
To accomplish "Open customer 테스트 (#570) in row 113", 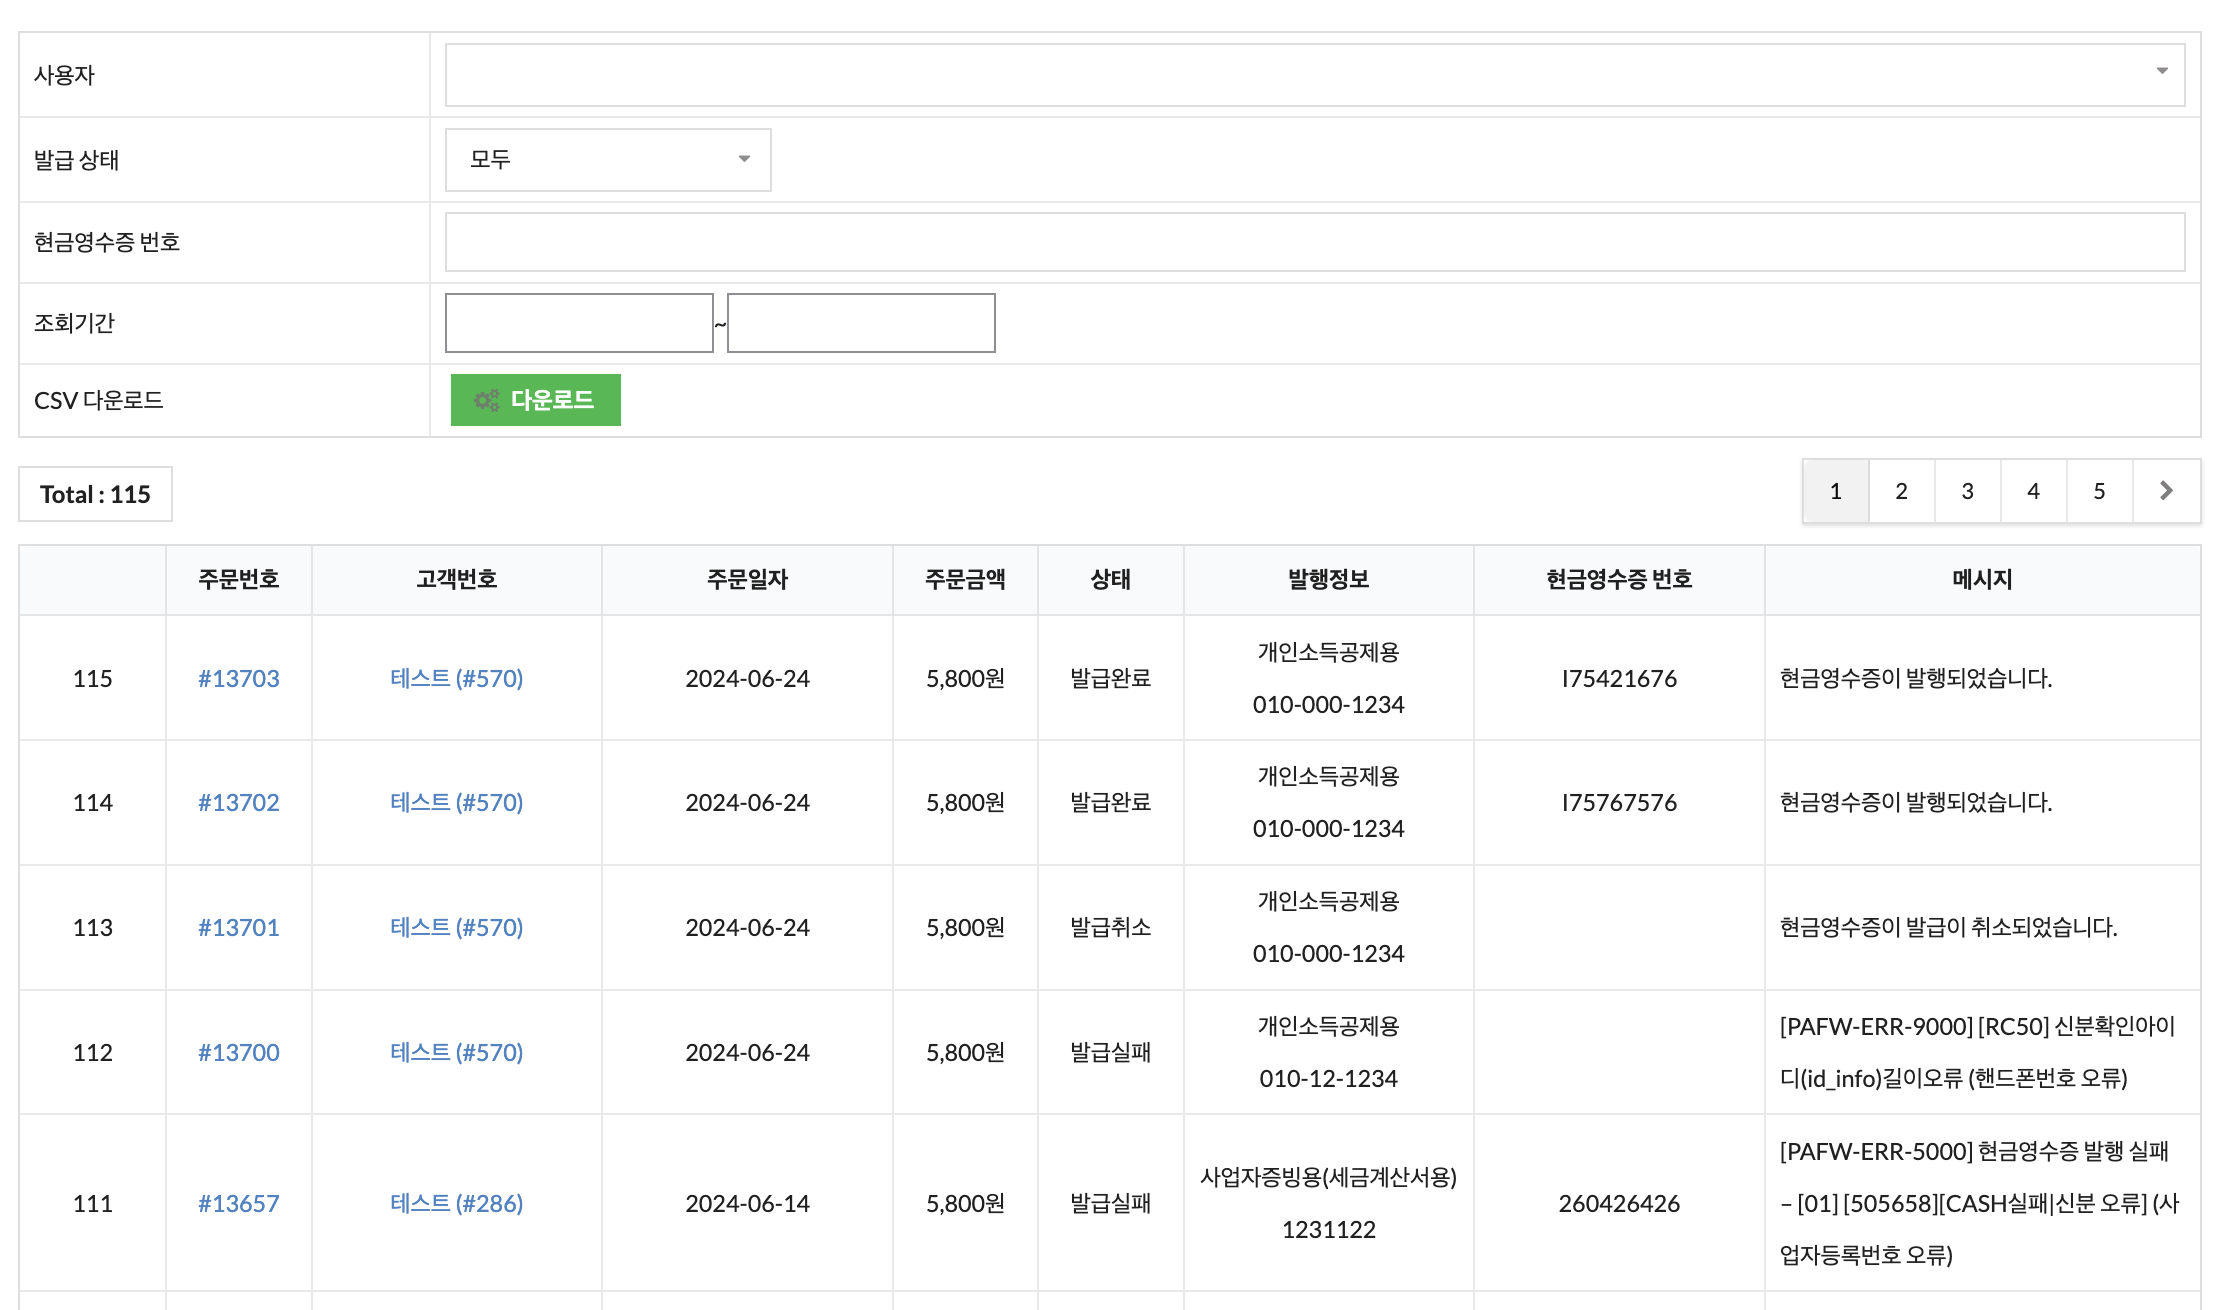I will [456, 927].
